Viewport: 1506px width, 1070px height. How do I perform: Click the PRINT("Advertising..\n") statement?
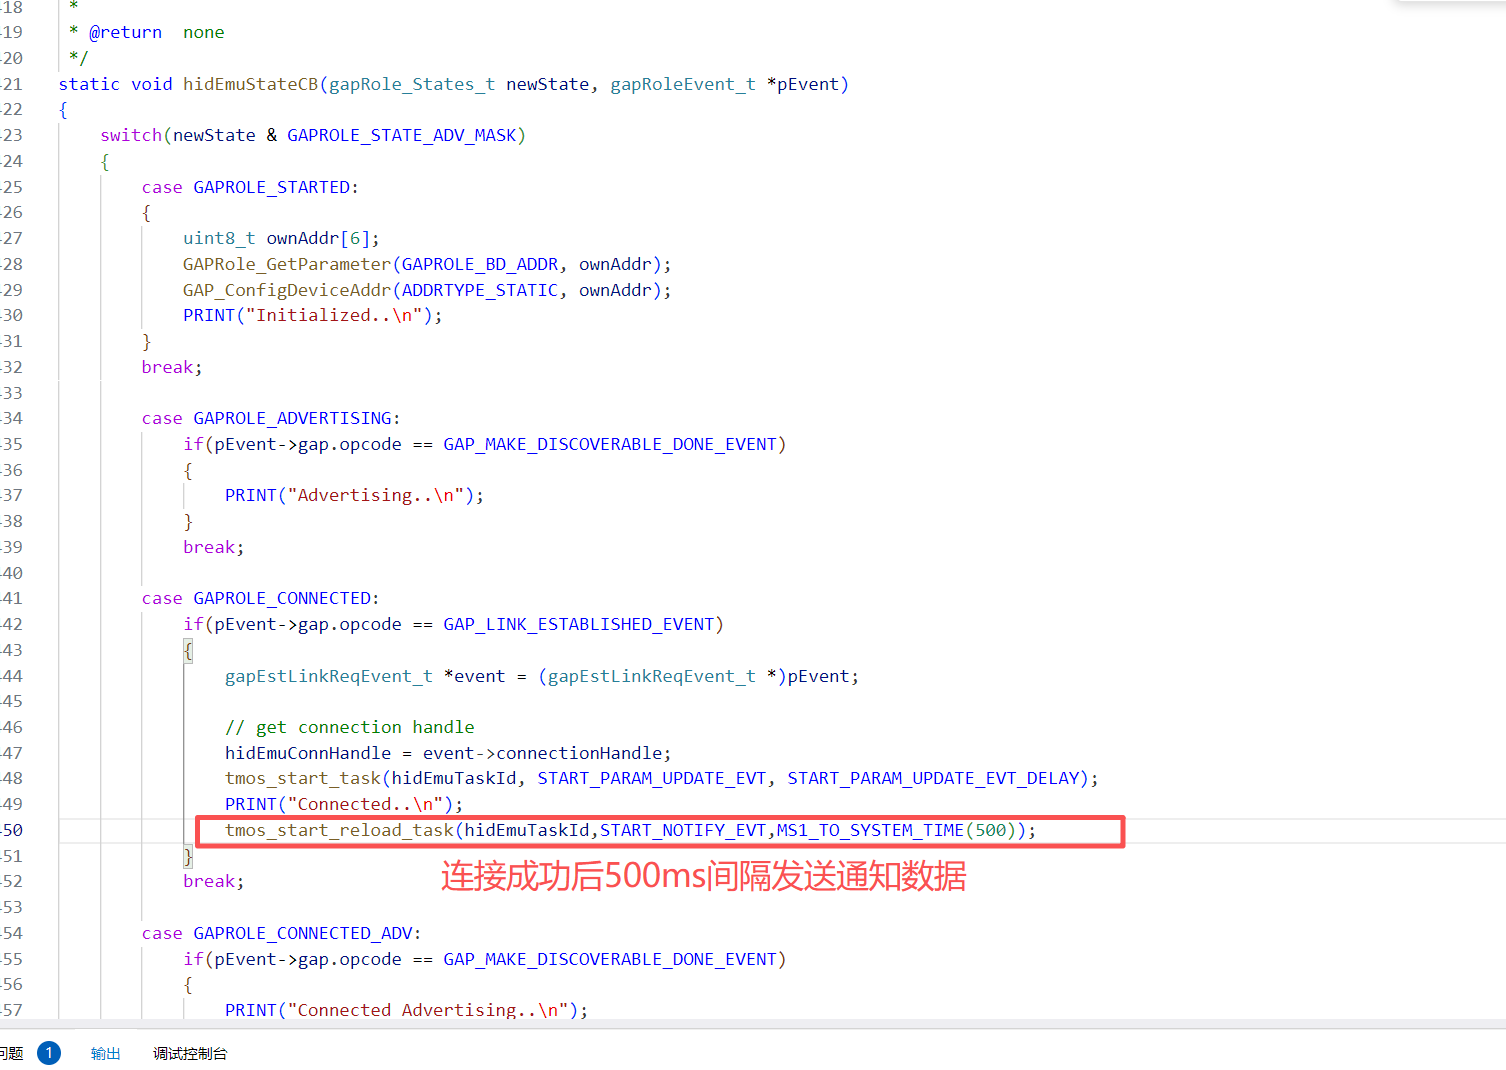pyautogui.click(x=354, y=495)
